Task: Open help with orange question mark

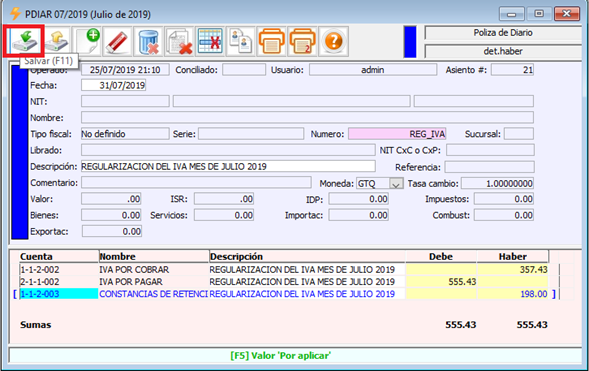Action: tap(334, 41)
